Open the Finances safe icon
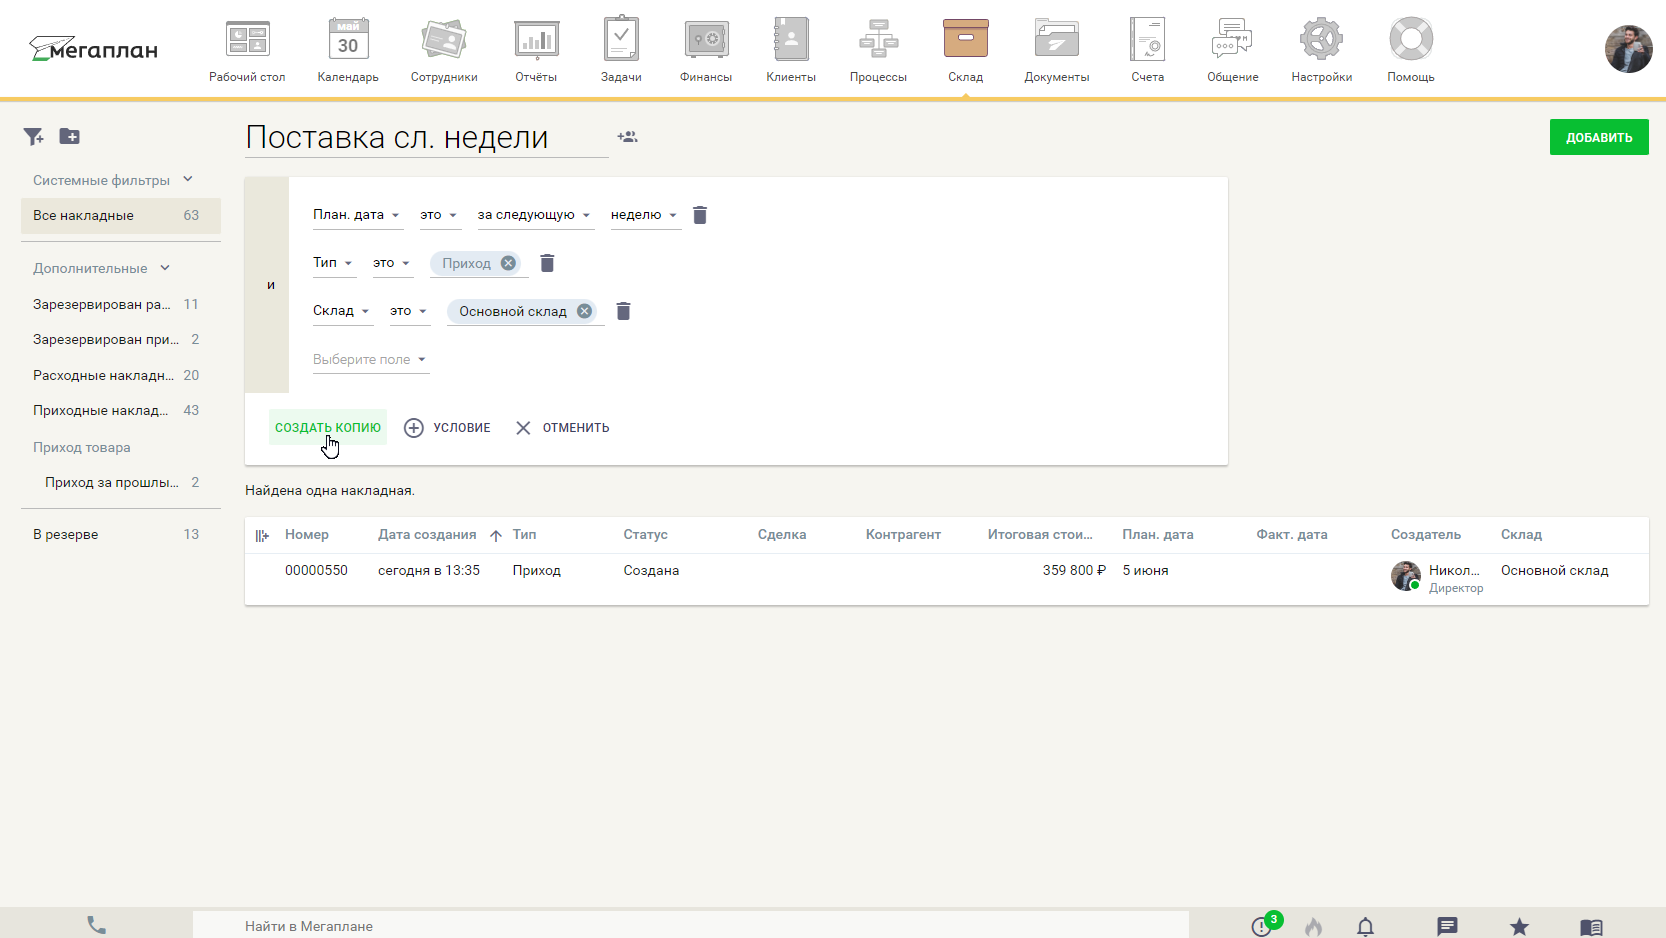 [705, 40]
